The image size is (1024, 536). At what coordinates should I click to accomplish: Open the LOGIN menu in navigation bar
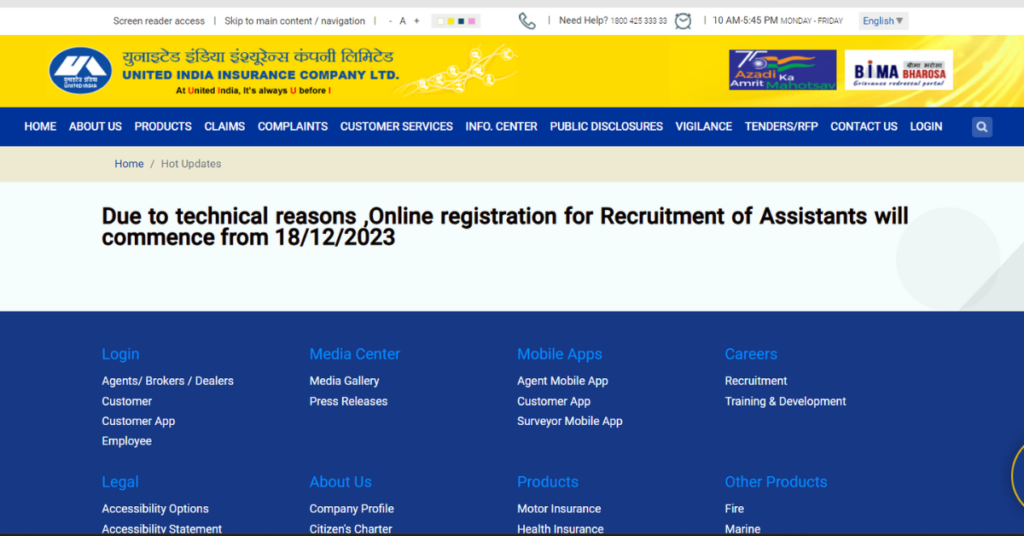(926, 127)
